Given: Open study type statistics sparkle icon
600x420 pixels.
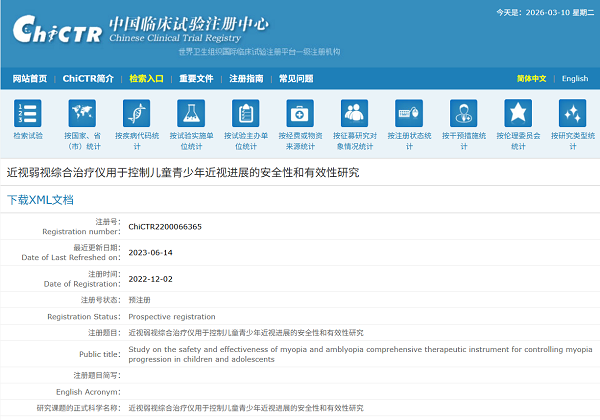Looking at the screenshot, I should 572,113.
